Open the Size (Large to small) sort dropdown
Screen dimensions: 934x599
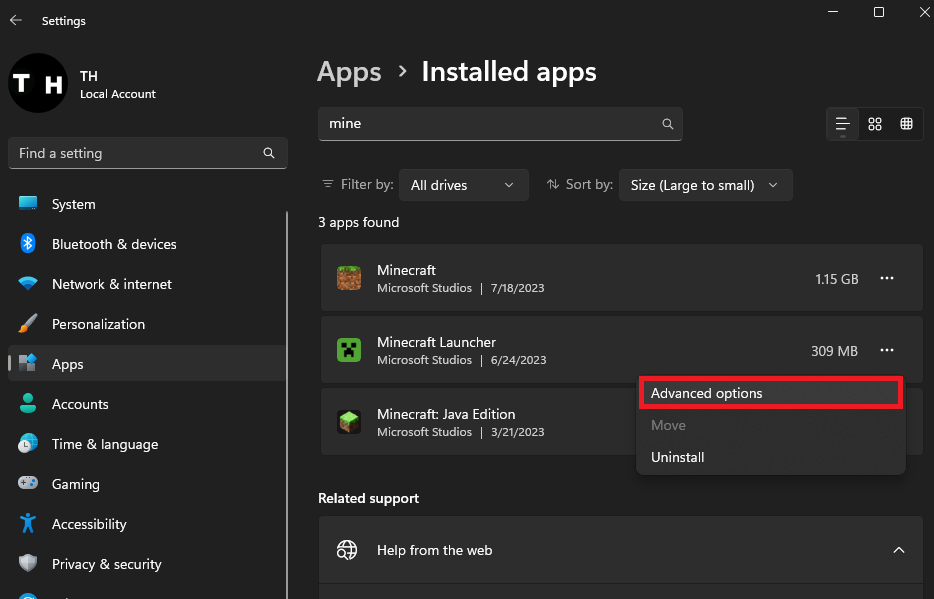(x=706, y=185)
